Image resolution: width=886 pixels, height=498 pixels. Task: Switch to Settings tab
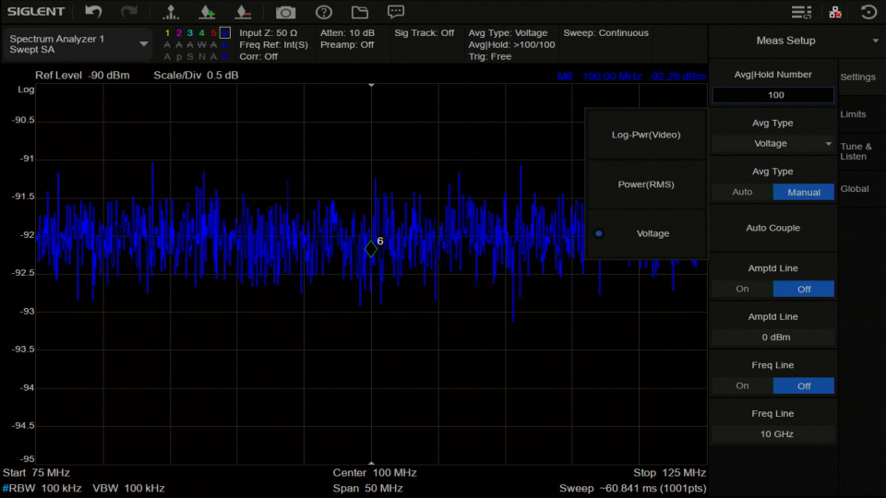coord(858,77)
